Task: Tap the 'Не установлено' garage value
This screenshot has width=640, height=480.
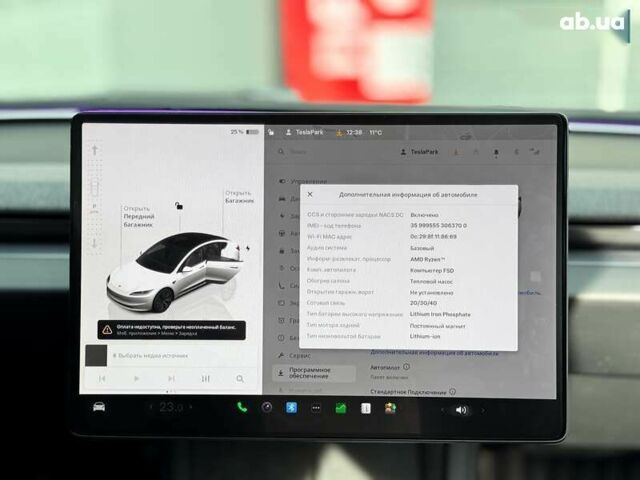Action: 431,292
